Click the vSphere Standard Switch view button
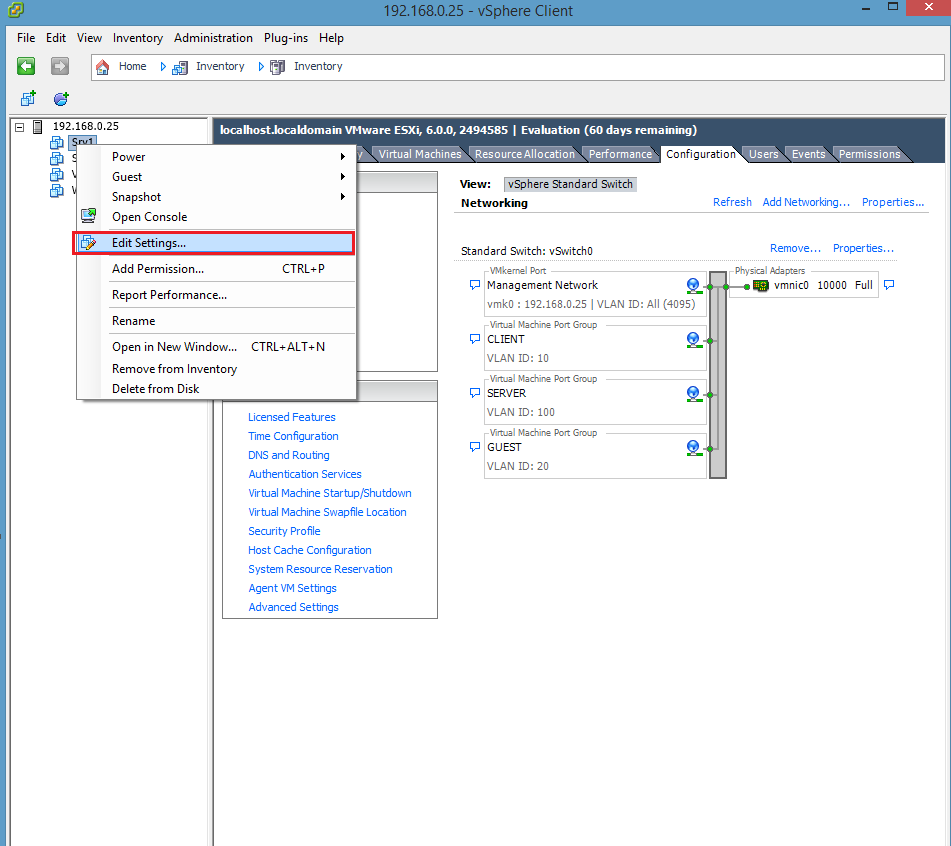The image size is (951, 846). [x=570, y=184]
